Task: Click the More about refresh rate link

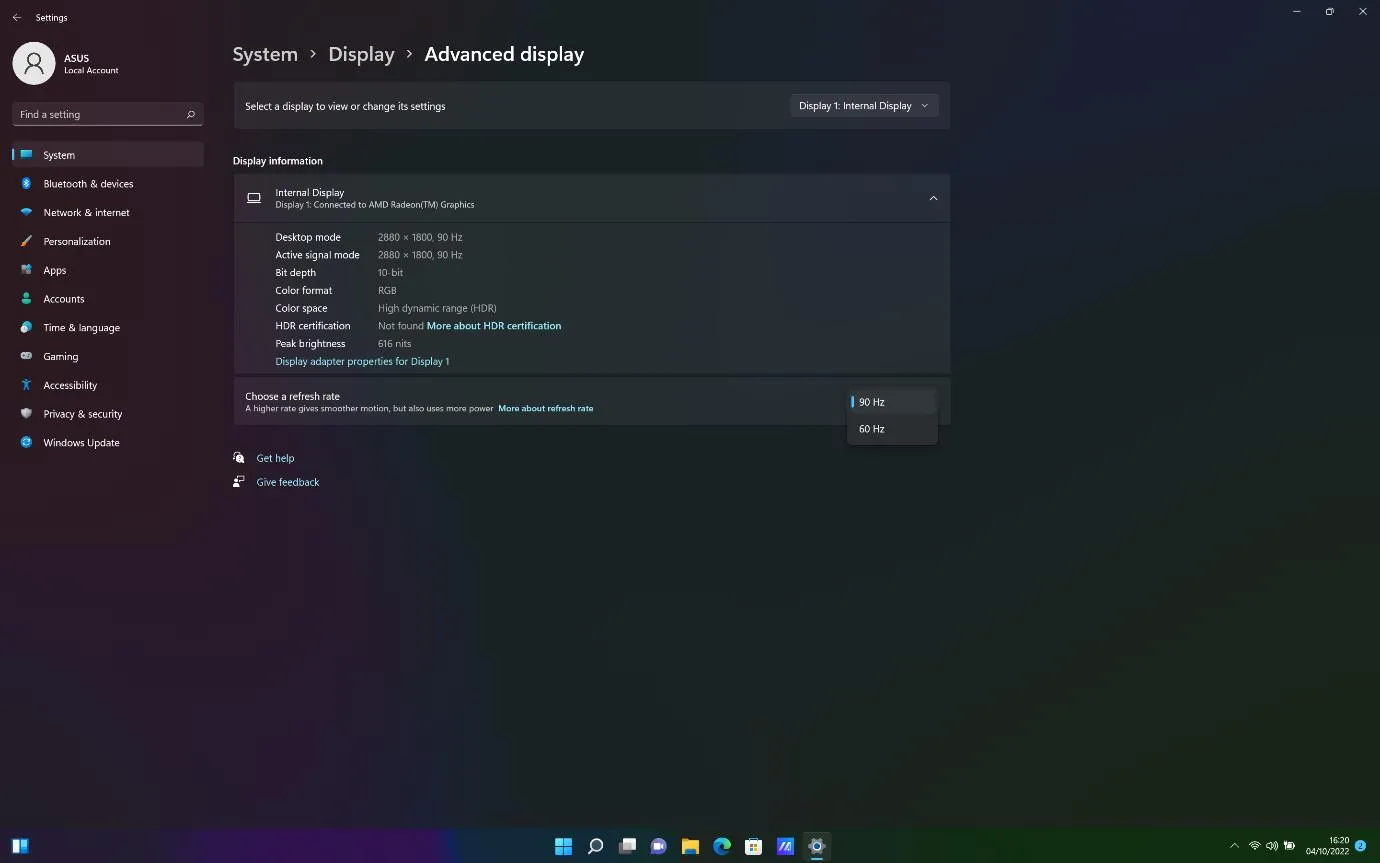Action: 545,409
